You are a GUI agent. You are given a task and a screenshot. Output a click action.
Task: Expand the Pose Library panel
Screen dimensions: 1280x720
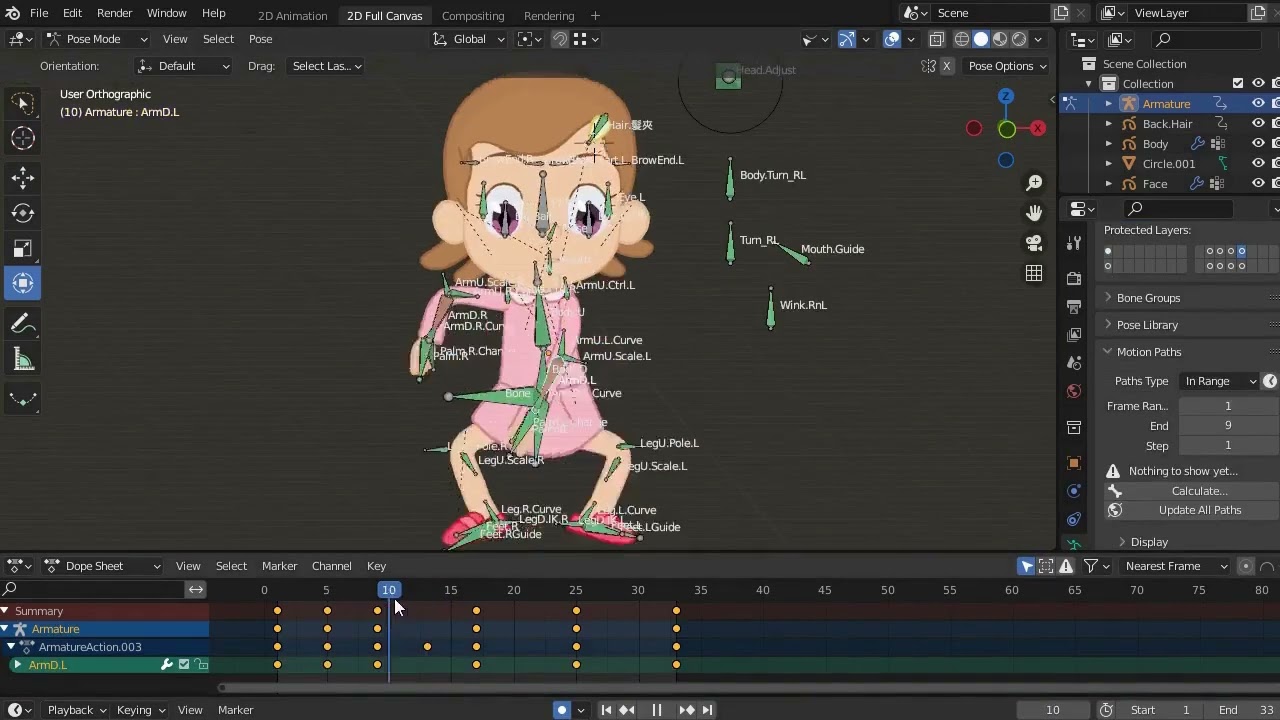pyautogui.click(x=1147, y=325)
